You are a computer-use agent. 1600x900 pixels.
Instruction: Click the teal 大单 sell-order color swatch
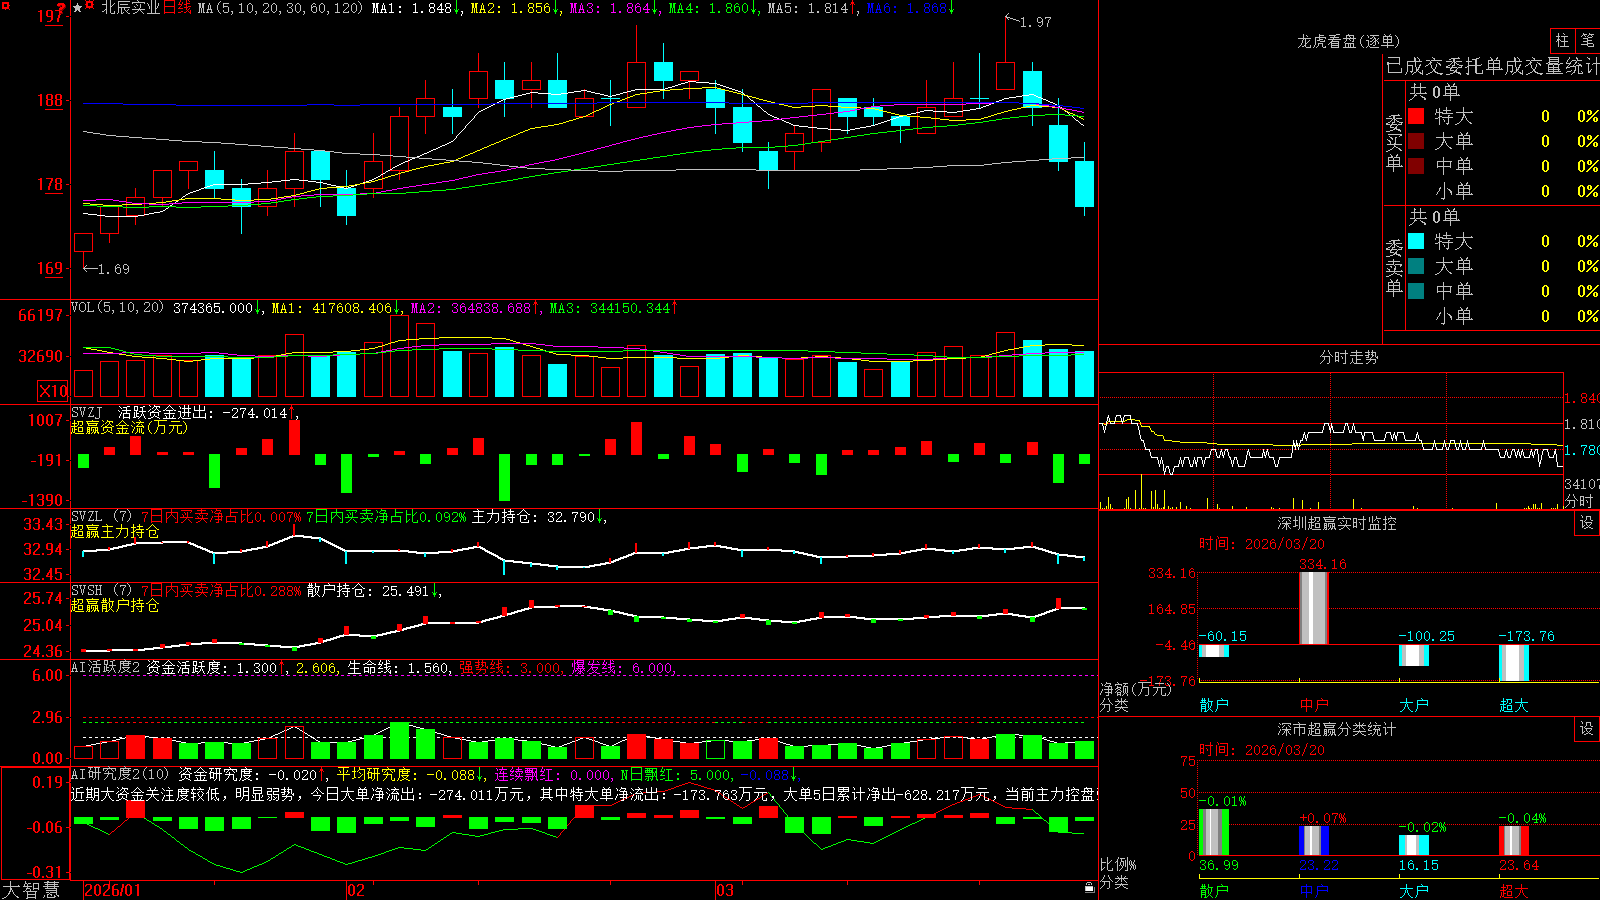[x=1416, y=266]
